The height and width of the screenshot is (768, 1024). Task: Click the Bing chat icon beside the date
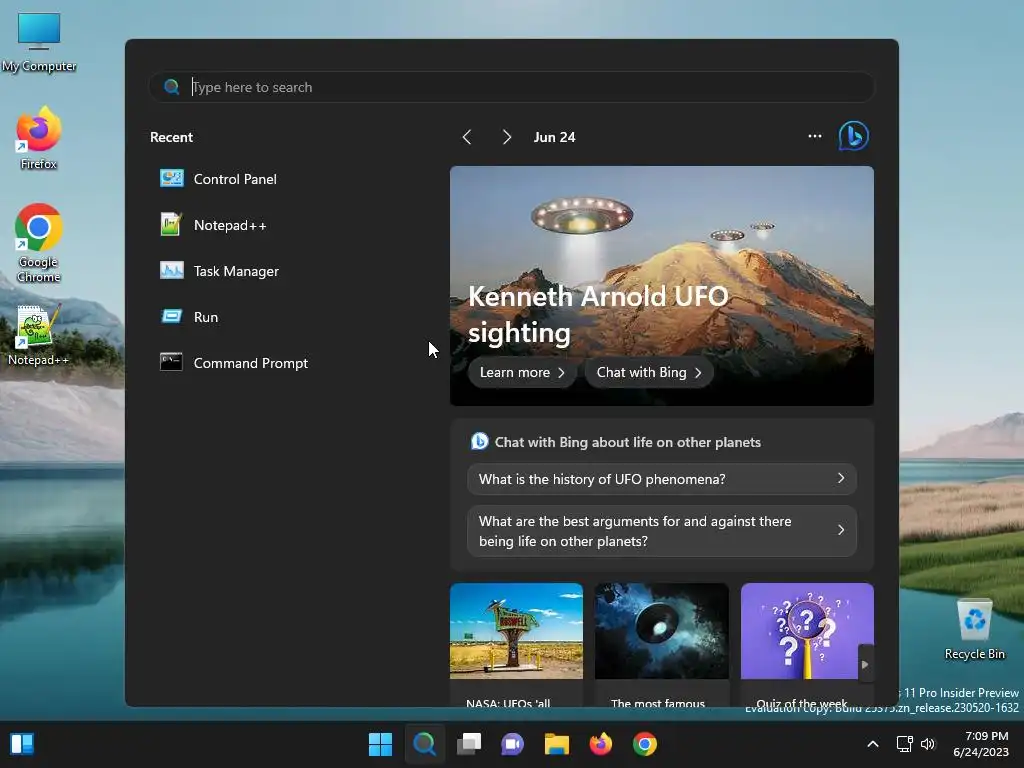[x=853, y=136]
